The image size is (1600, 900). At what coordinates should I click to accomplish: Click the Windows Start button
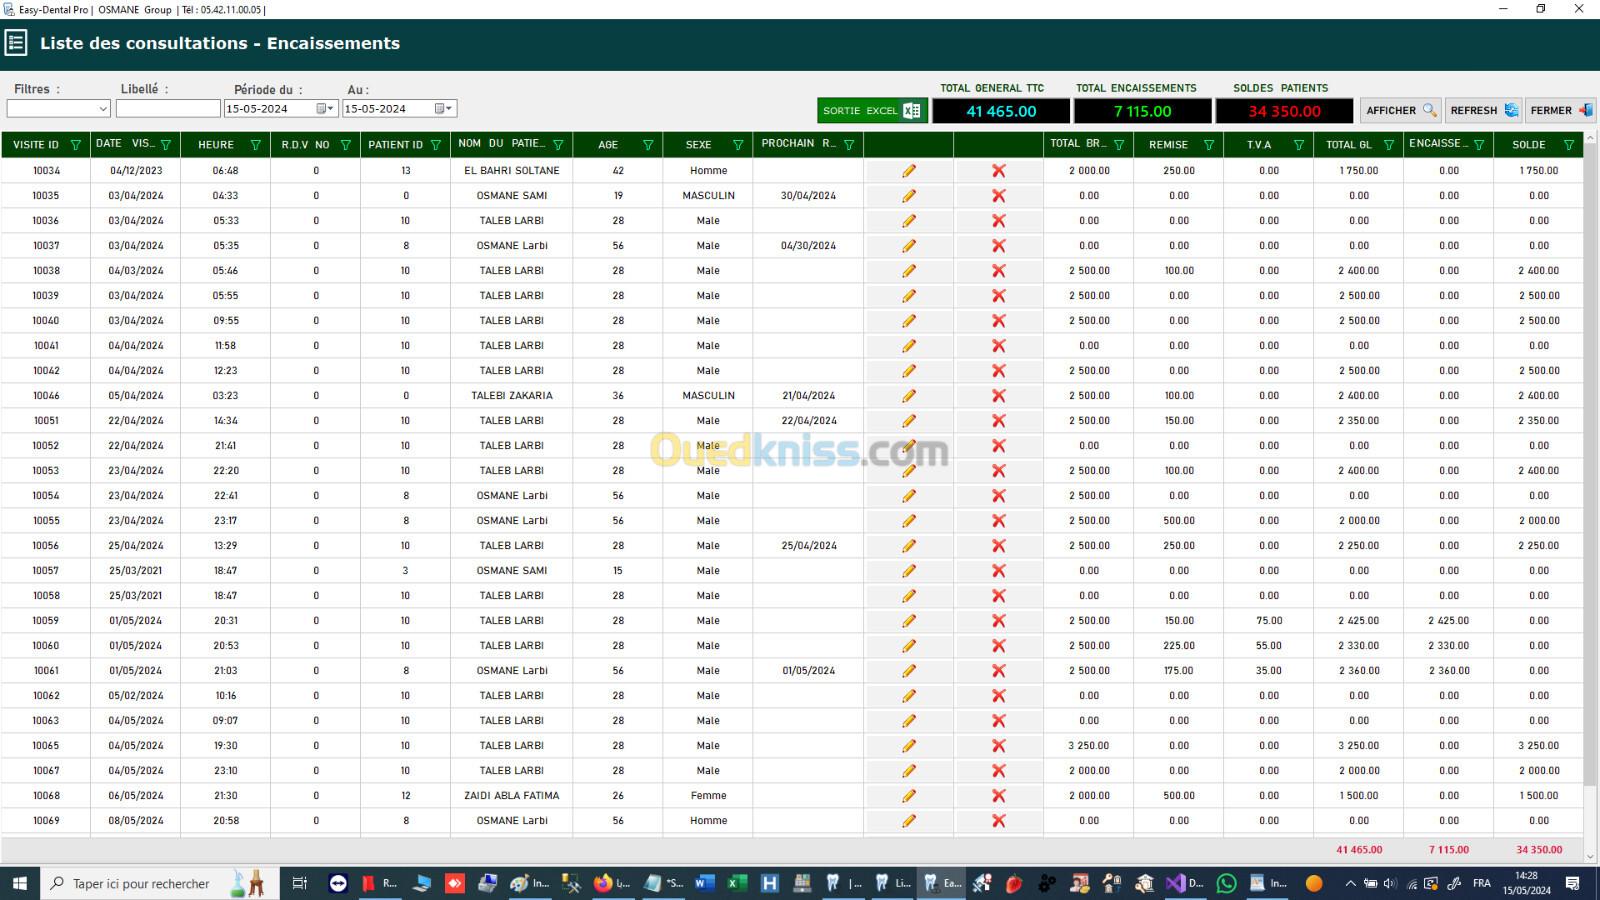pyautogui.click(x=19, y=883)
